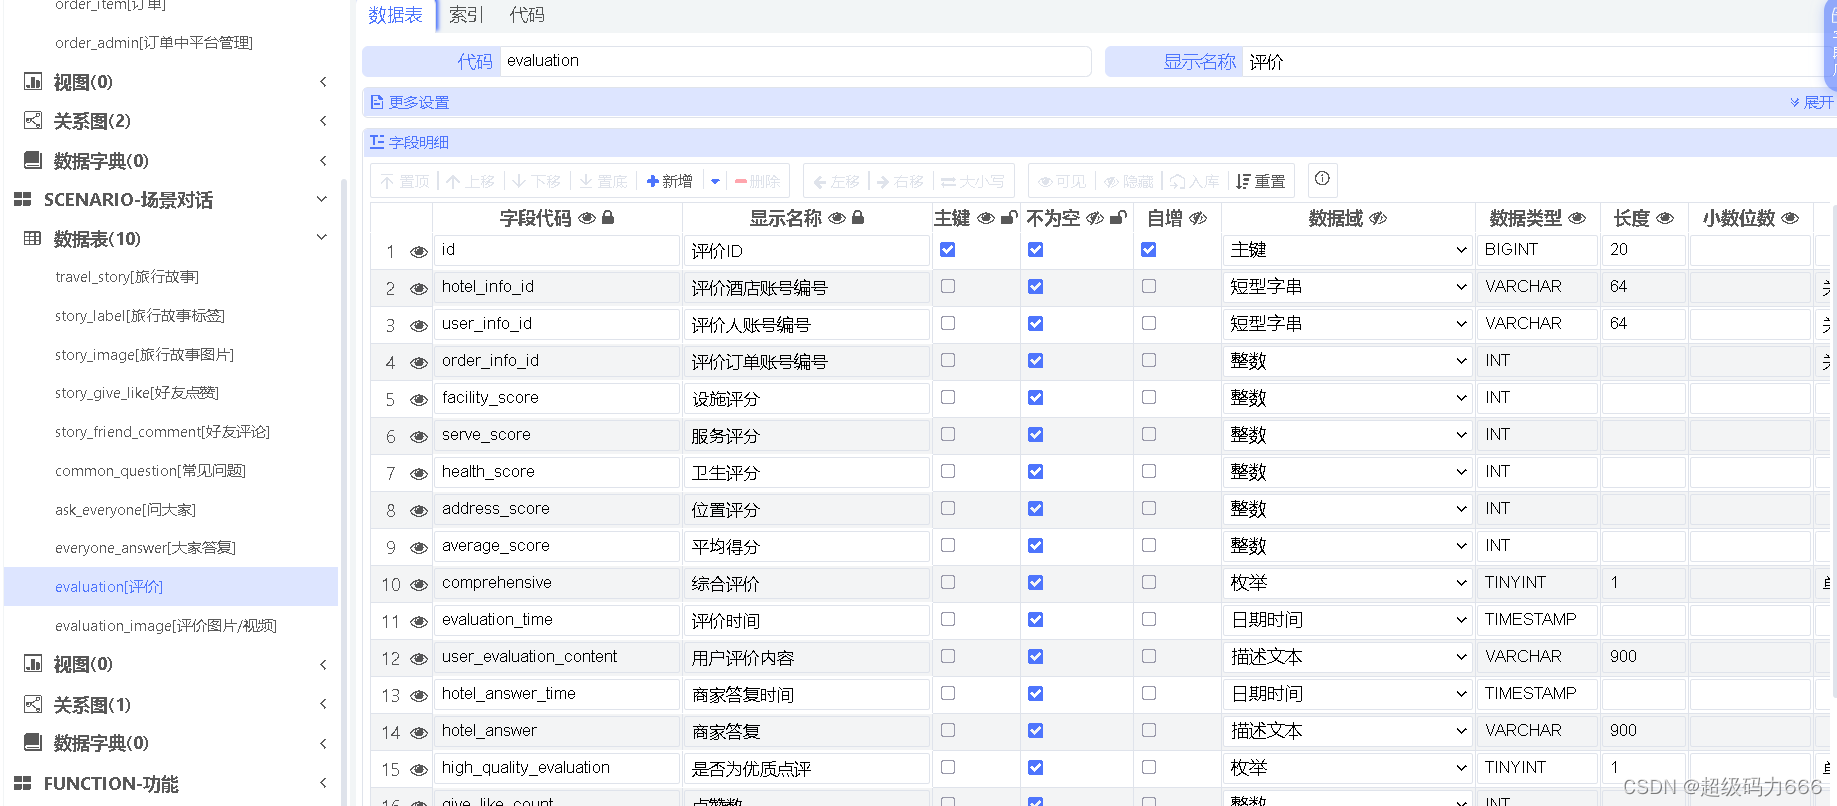The width and height of the screenshot is (1837, 806).
Task: Click the 重置 reset button
Action: click(1261, 181)
